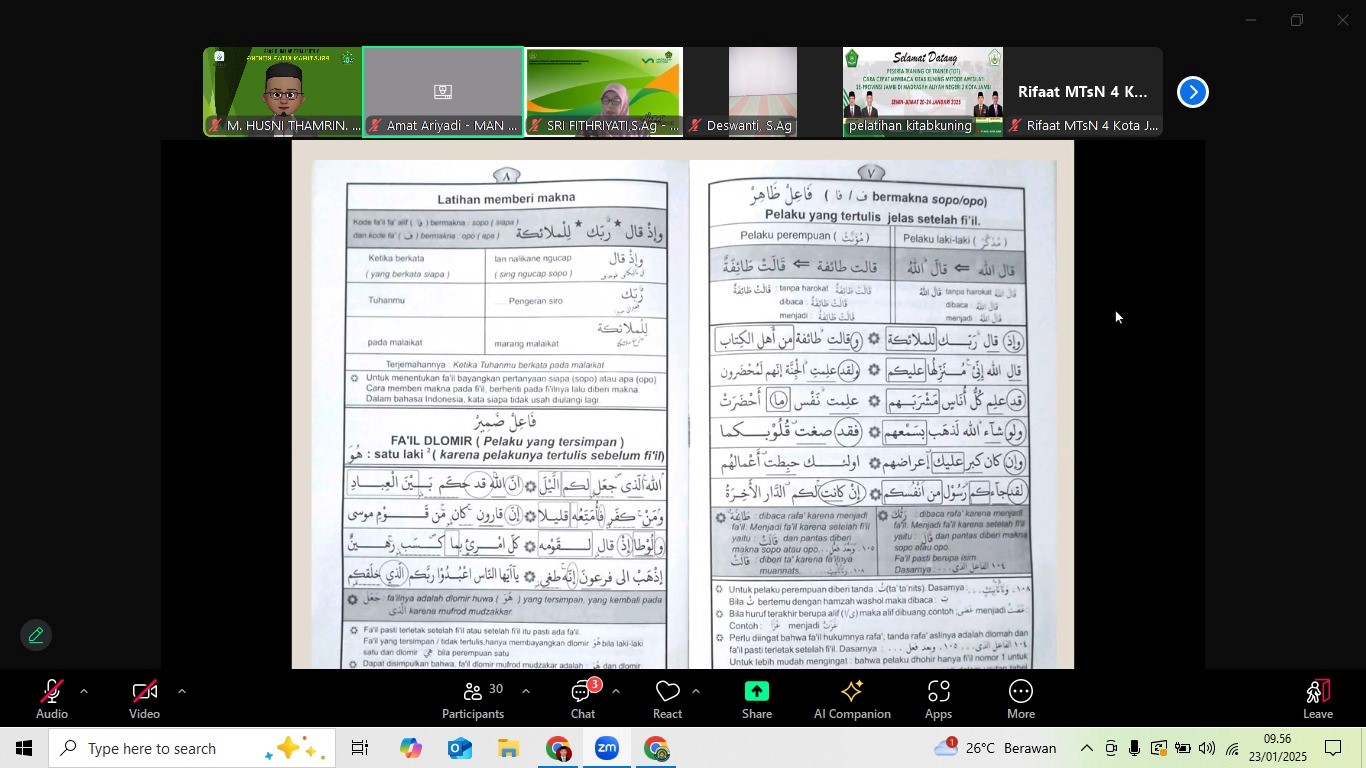This screenshot has height=768, width=1366.
Task: Expand the Audio options chevron
Action: 84,690
